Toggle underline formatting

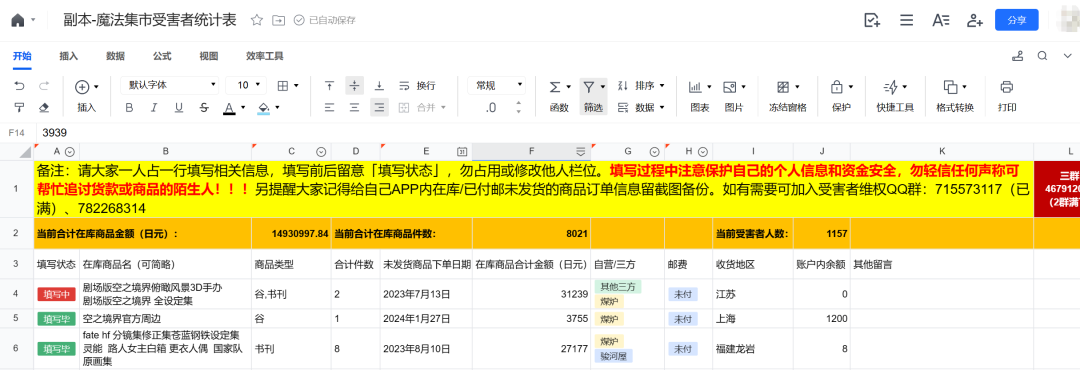point(178,107)
